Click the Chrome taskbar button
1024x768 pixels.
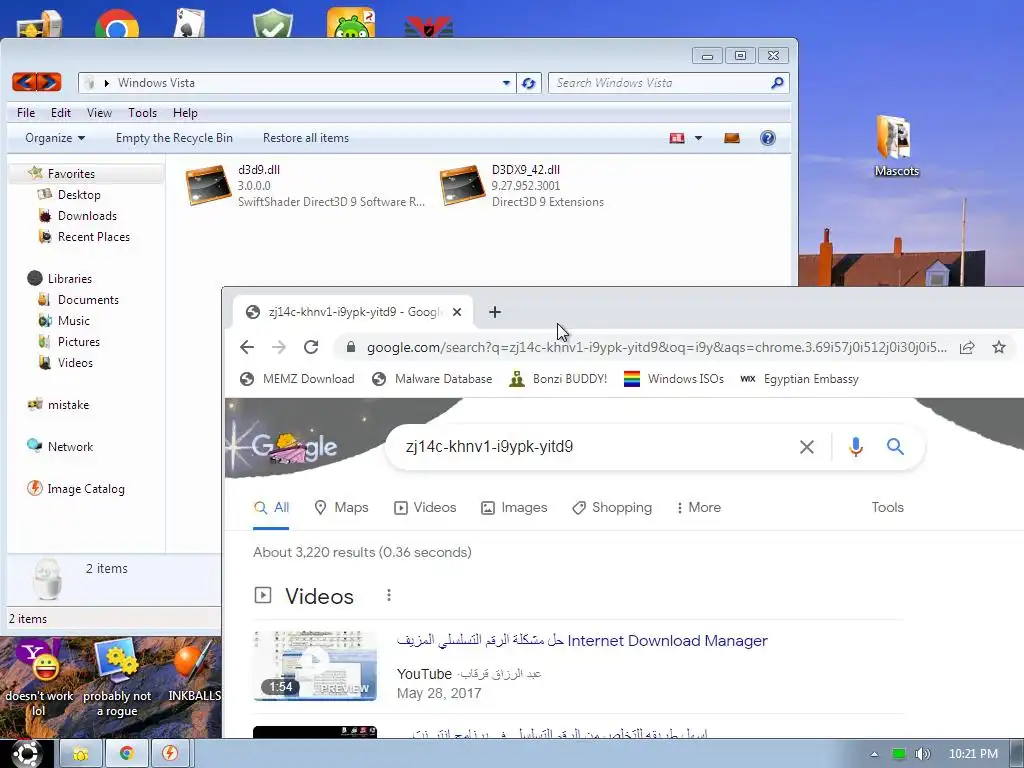(x=127, y=754)
